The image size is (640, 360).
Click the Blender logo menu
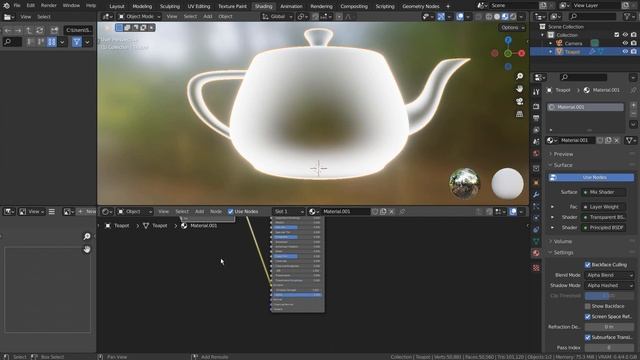[6, 6]
